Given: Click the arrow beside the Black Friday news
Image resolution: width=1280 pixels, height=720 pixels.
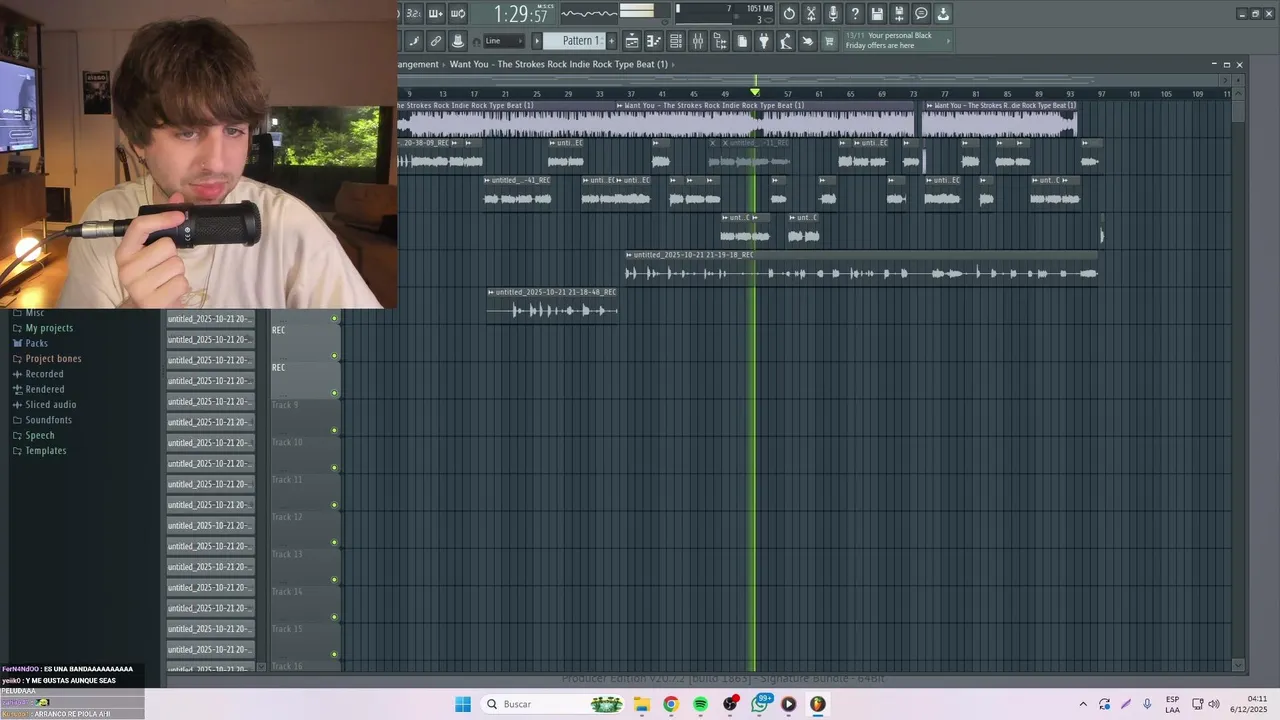Looking at the screenshot, I should point(948,41).
